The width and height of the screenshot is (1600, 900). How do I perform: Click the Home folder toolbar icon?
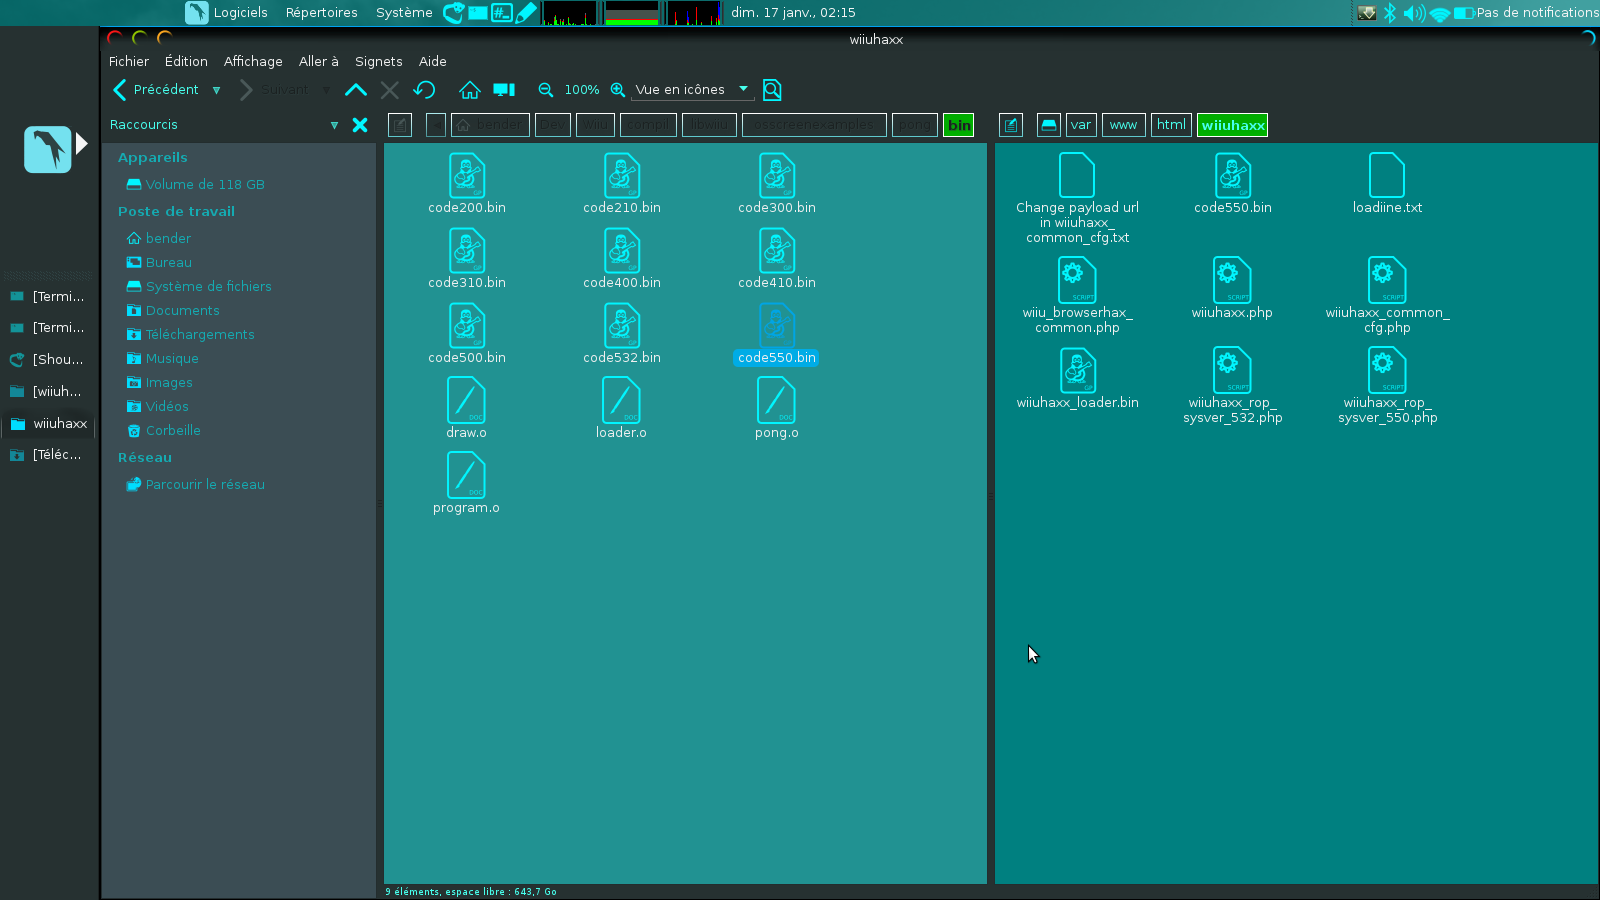point(469,90)
